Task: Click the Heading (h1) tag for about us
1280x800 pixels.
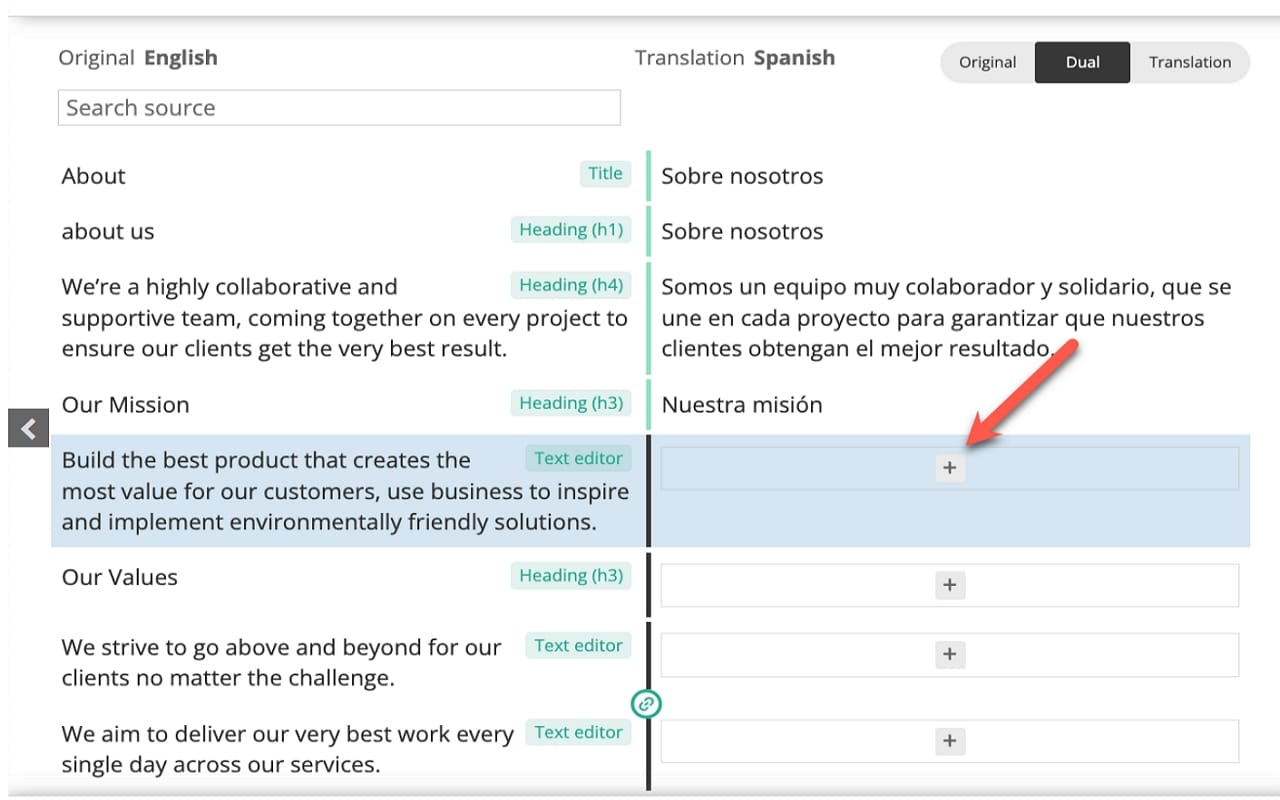Action: (571, 229)
